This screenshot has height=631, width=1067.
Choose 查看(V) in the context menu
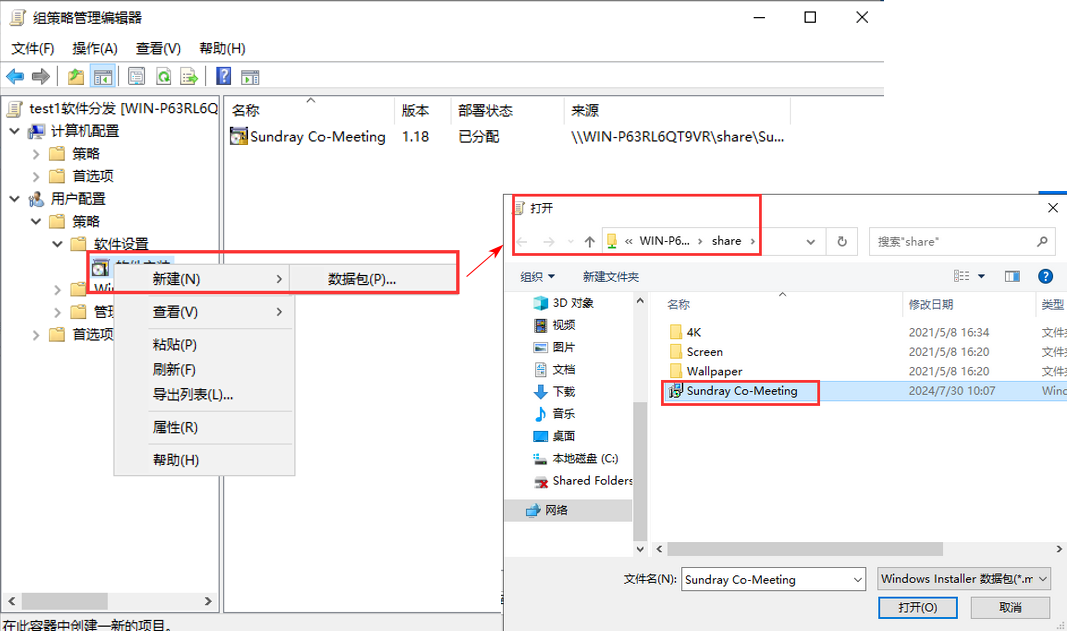pyautogui.click(x=202, y=312)
